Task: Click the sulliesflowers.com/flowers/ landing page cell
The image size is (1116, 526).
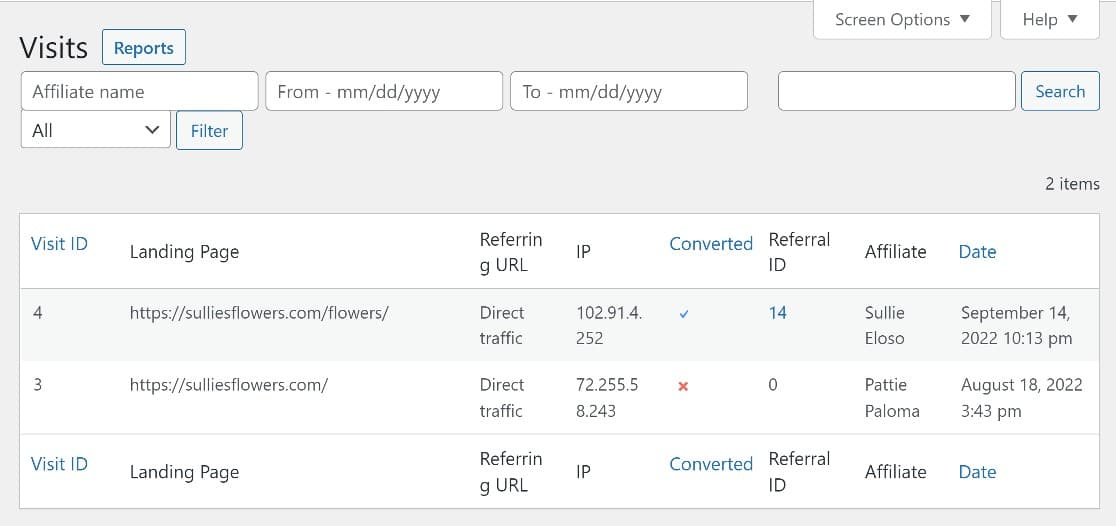Action: coord(259,313)
